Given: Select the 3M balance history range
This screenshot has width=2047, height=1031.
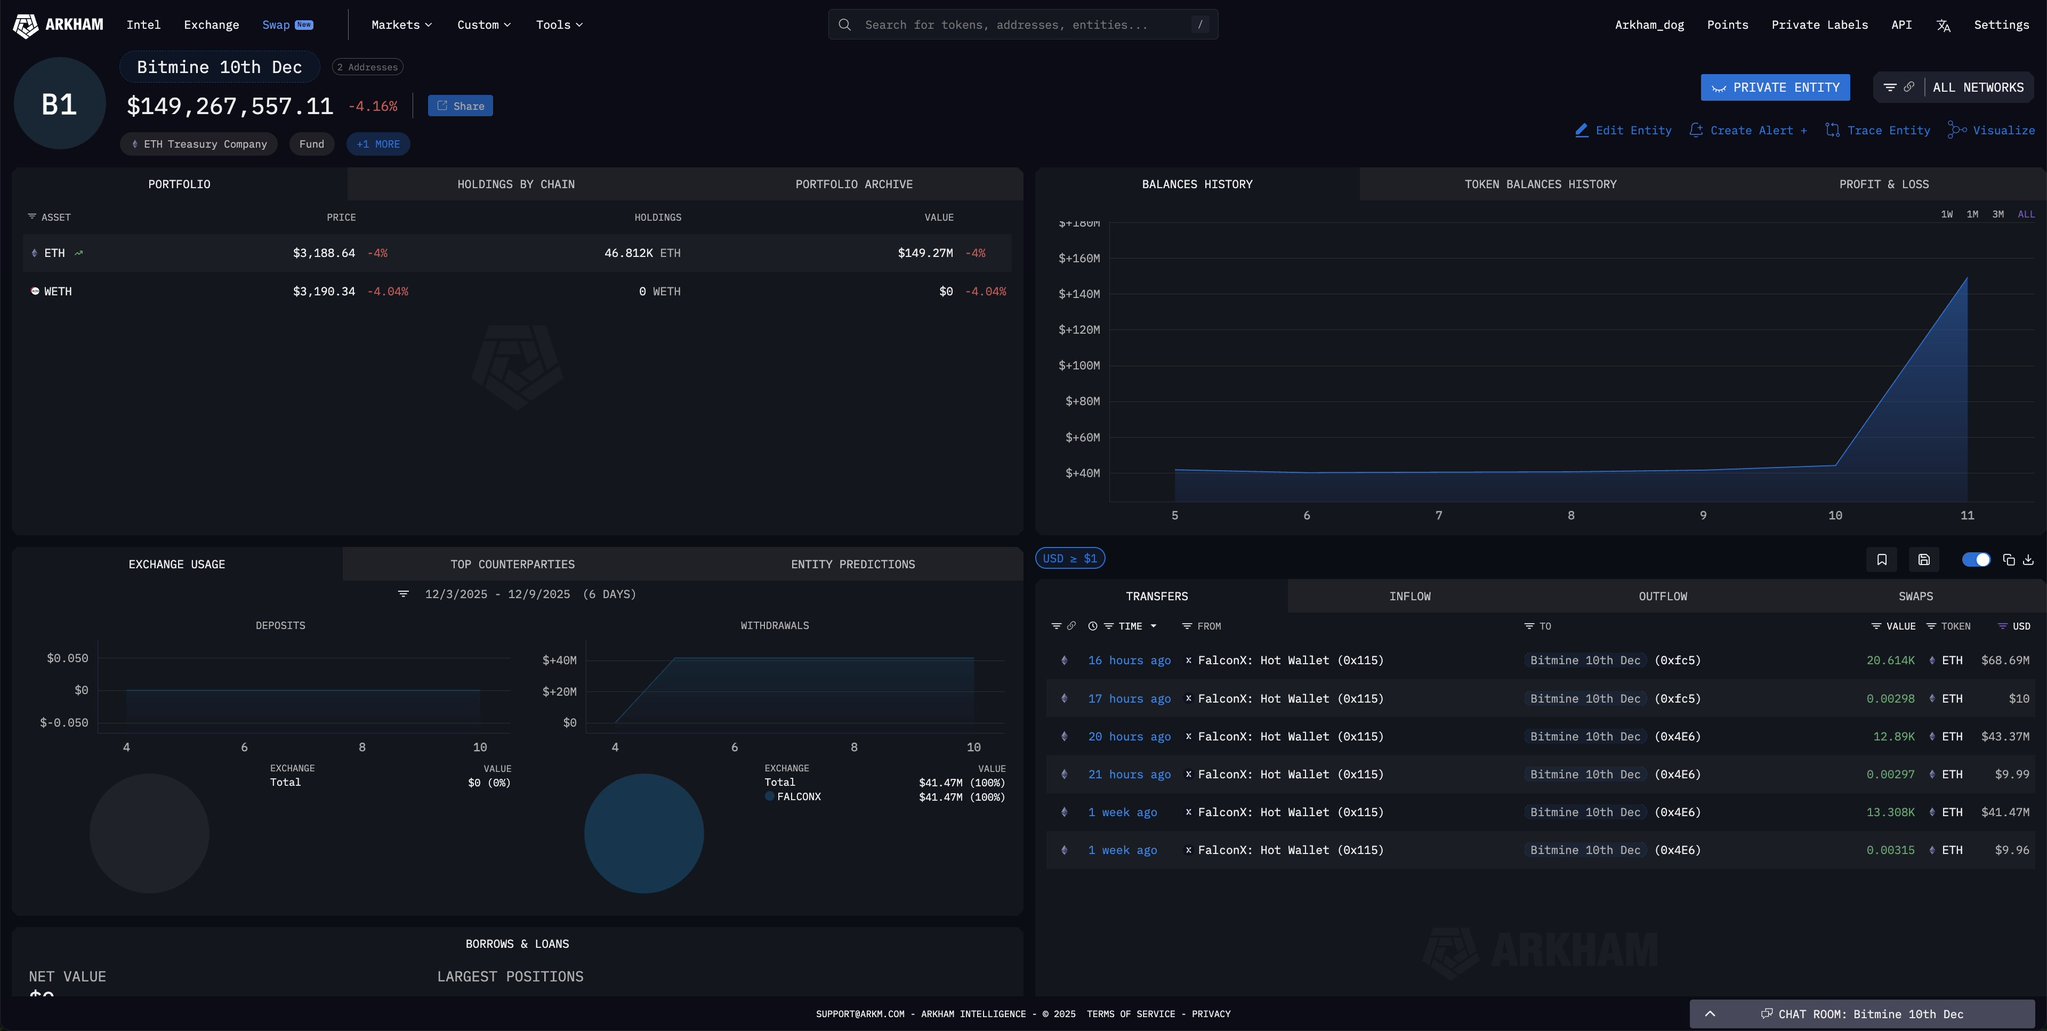Looking at the screenshot, I should pyautogui.click(x=1997, y=214).
